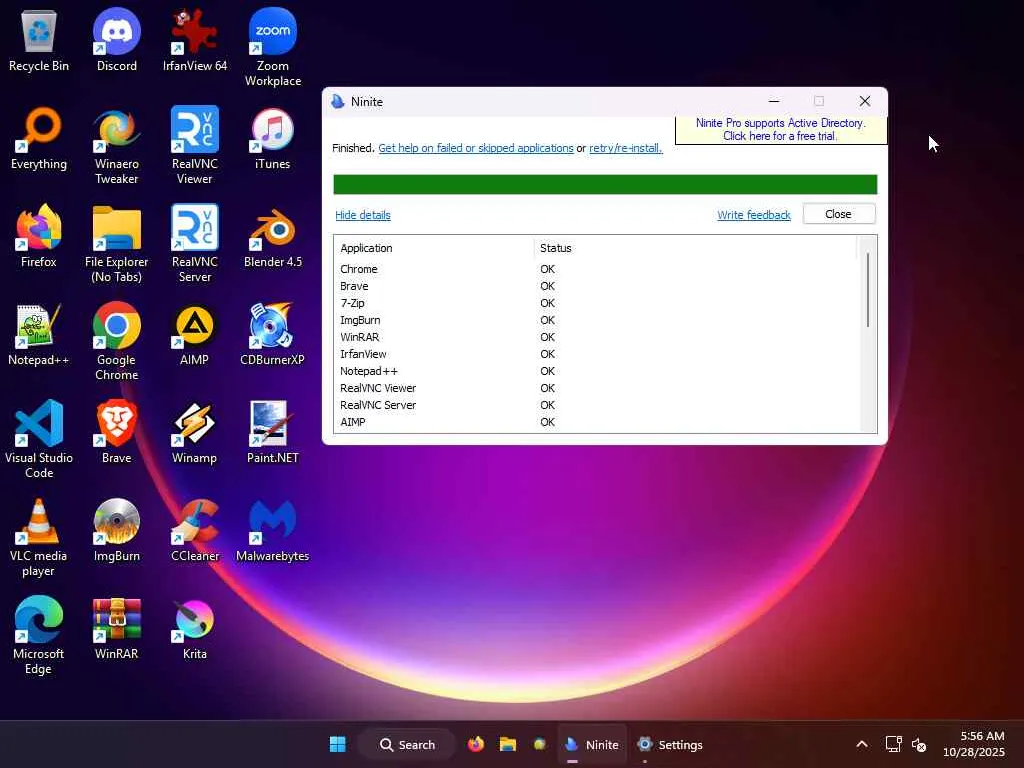Screen dimensions: 1024x768
Task: Click the Status column header
Action: coord(696,248)
